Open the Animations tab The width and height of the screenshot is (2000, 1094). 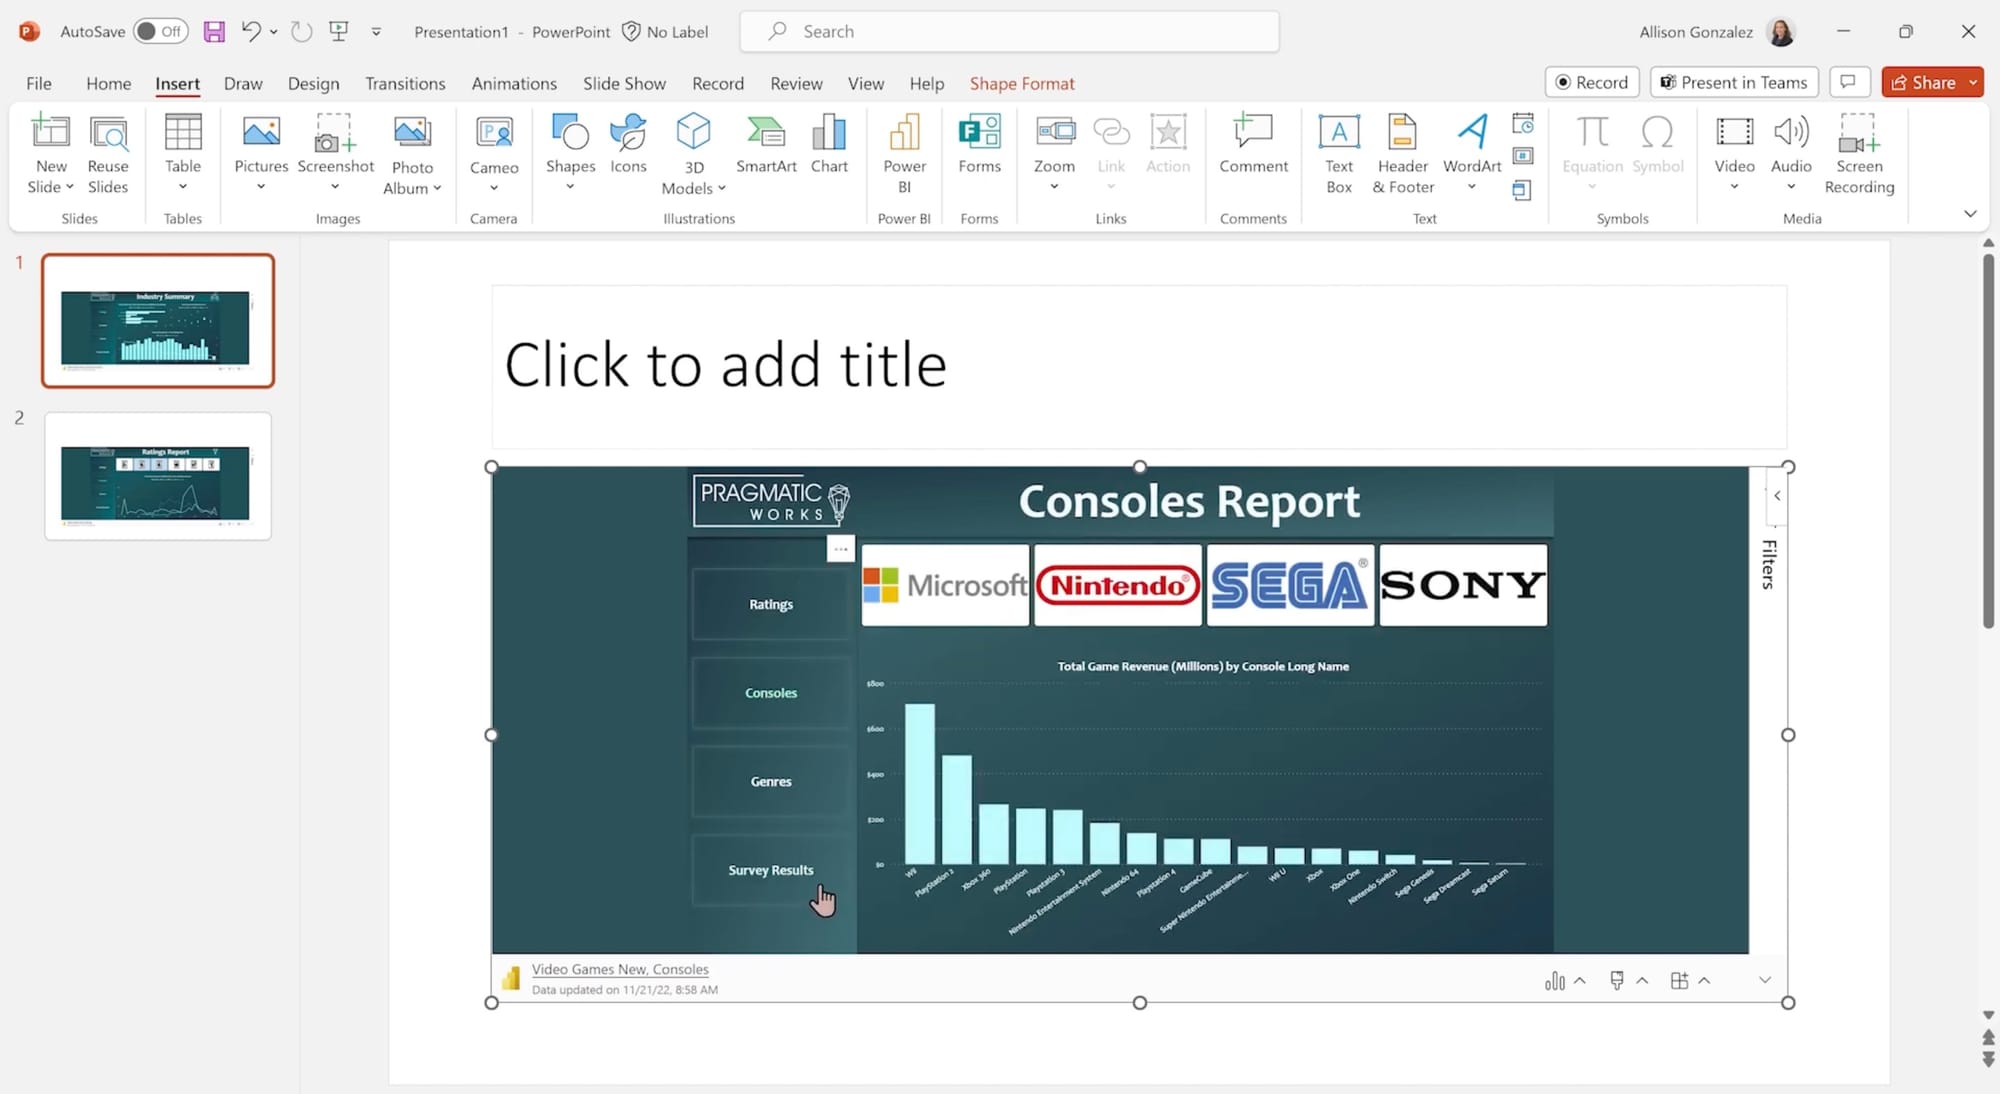514,83
